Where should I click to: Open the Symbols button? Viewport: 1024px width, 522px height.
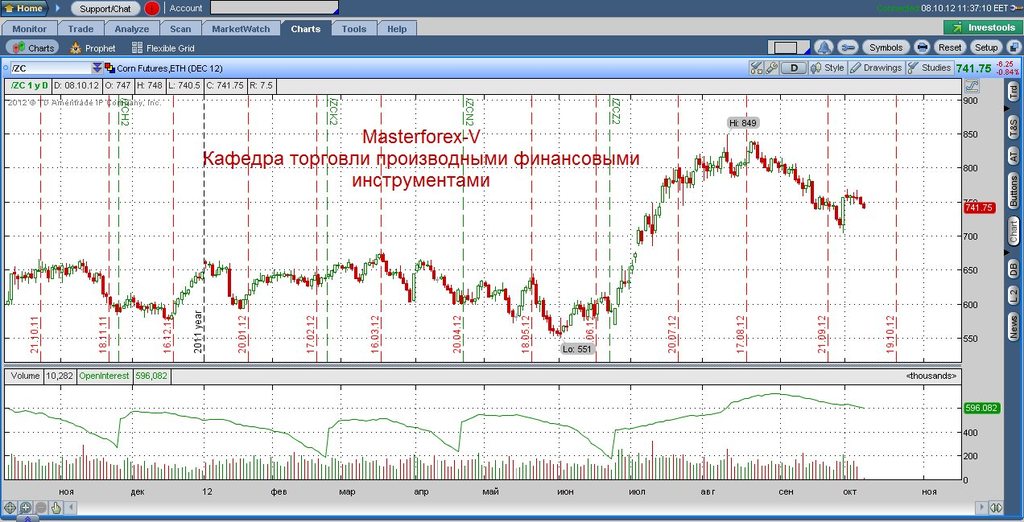886,48
